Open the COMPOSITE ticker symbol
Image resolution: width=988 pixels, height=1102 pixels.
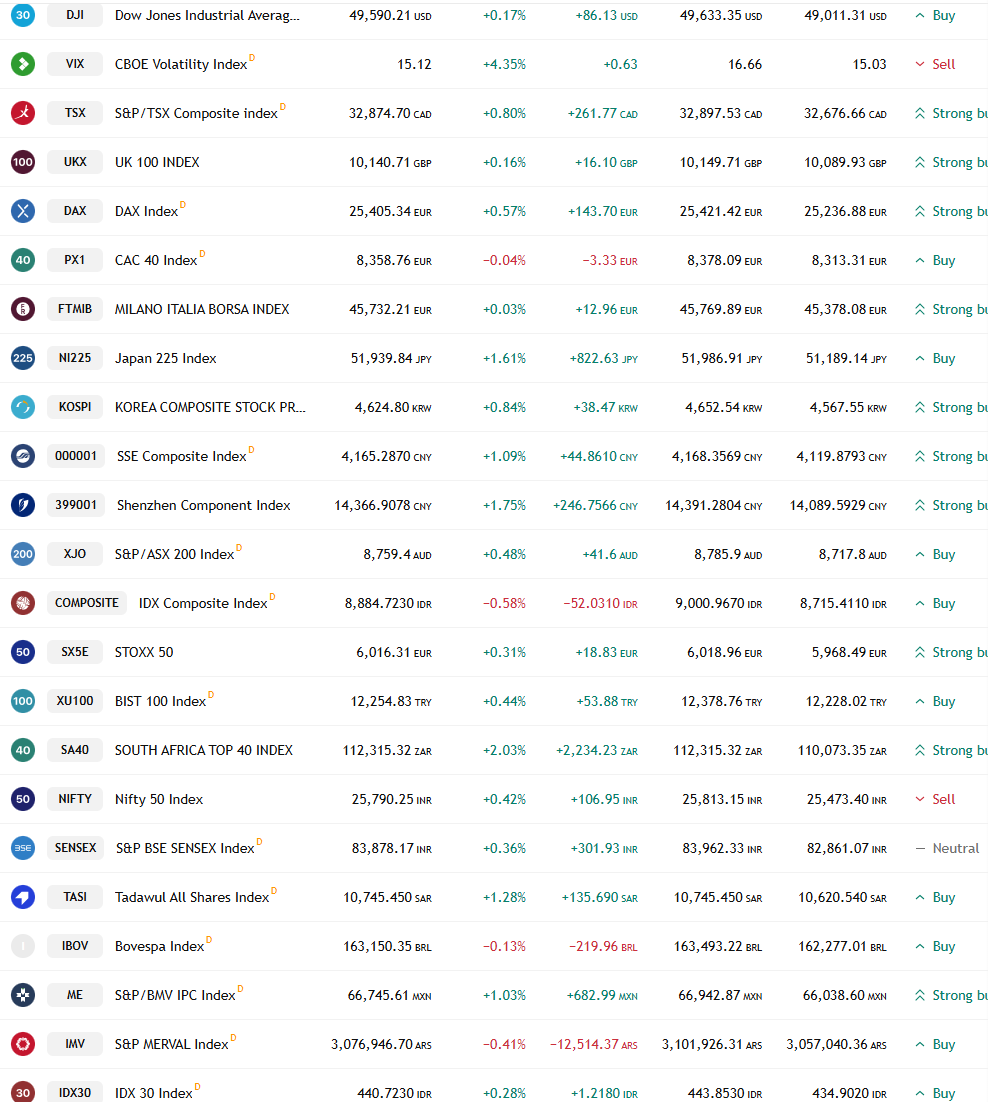coord(87,603)
